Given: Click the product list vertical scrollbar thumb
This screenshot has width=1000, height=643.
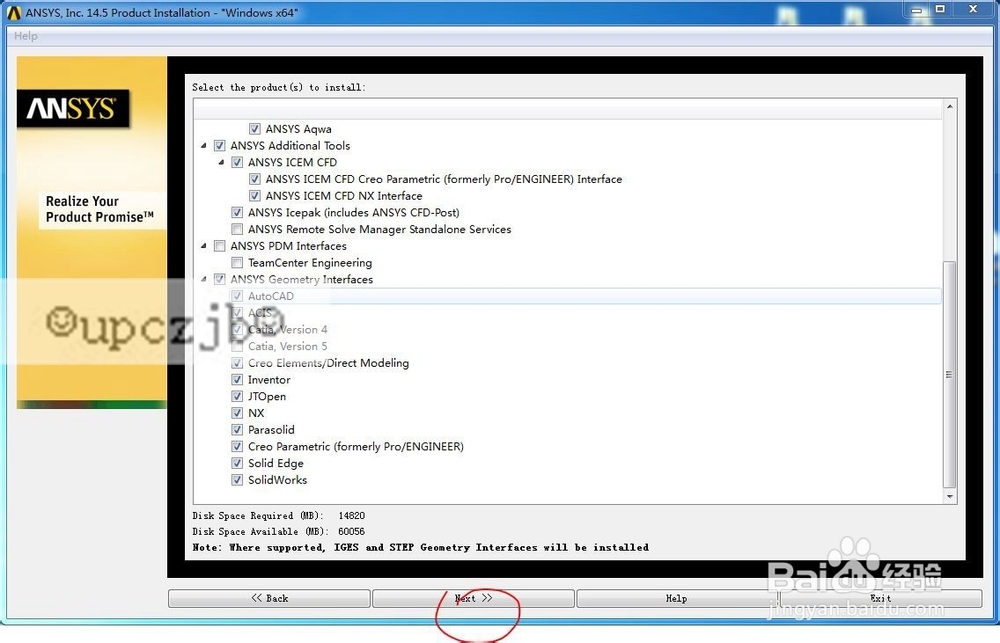Looking at the screenshot, I should (950, 374).
